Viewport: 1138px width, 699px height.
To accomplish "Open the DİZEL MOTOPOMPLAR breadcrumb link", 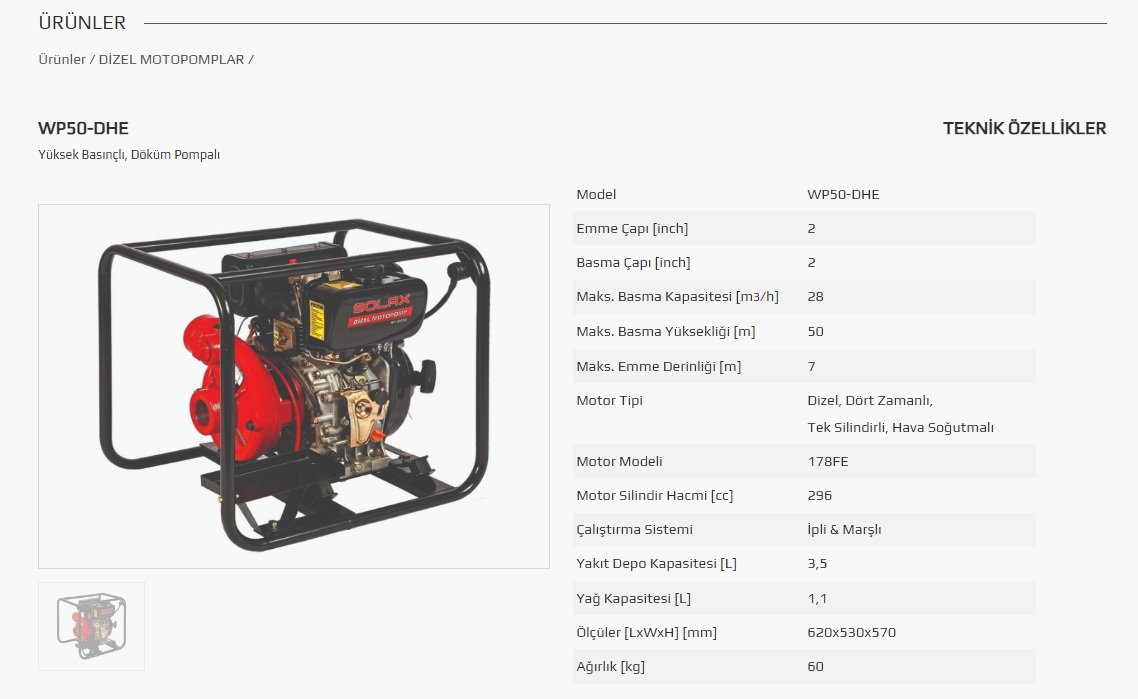I will [171, 60].
